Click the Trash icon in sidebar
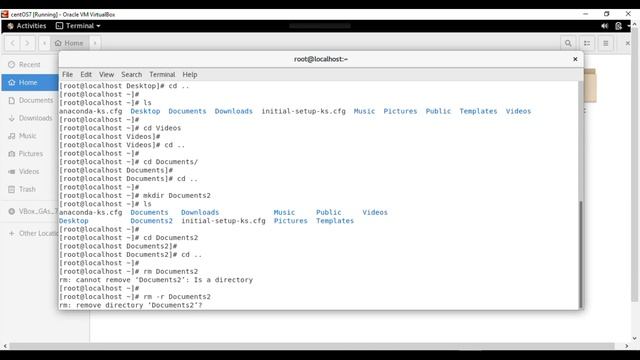Image resolution: width=640 pixels, height=360 pixels. coord(11,189)
